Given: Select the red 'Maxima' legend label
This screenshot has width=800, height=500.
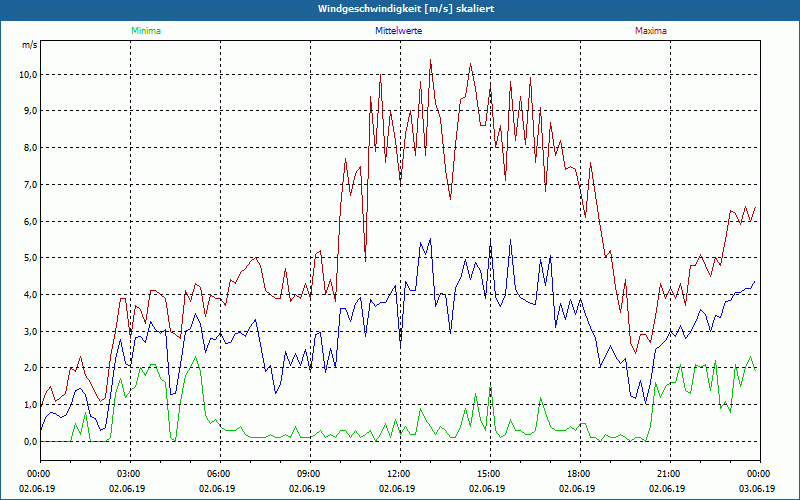Looking at the screenshot, I should (651, 31).
